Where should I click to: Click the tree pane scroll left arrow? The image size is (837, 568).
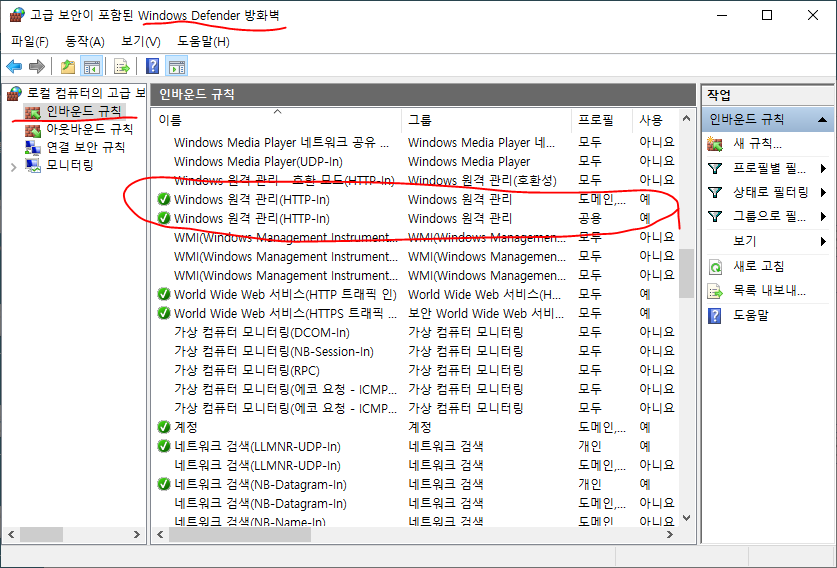[x=11, y=534]
